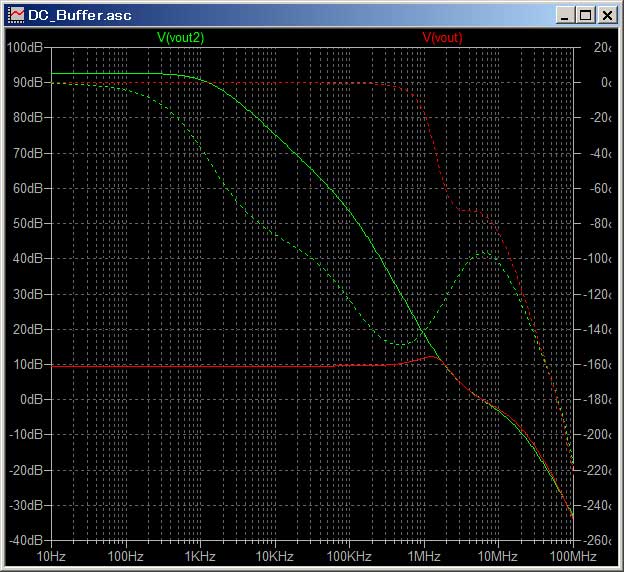
Task: Click the 10MHz frequency axis label
Action: (497, 556)
